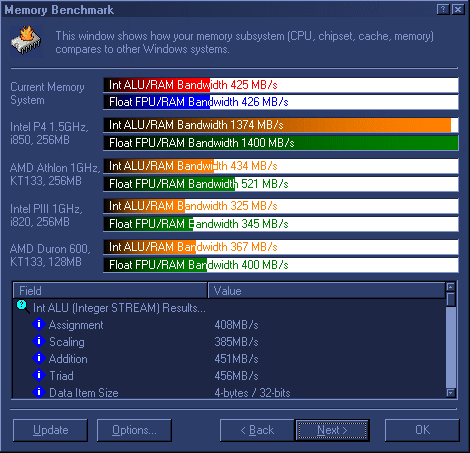470x453 pixels.
Task: Click the results list scroll down arrow
Action: pyautogui.click(x=451, y=393)
